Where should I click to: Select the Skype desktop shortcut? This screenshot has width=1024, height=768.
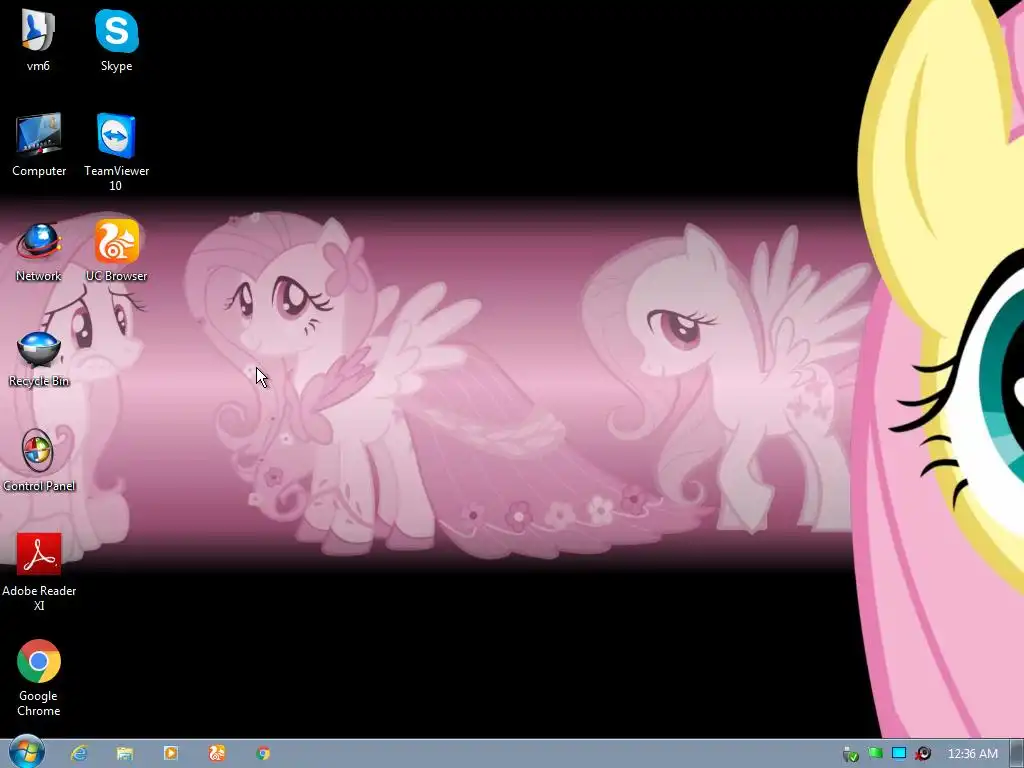[x=116, y=39]
